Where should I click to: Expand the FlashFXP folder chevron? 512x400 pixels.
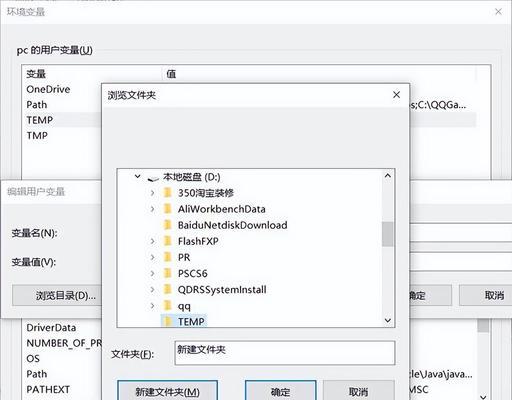pyautogui.click(x=152, y=241)
